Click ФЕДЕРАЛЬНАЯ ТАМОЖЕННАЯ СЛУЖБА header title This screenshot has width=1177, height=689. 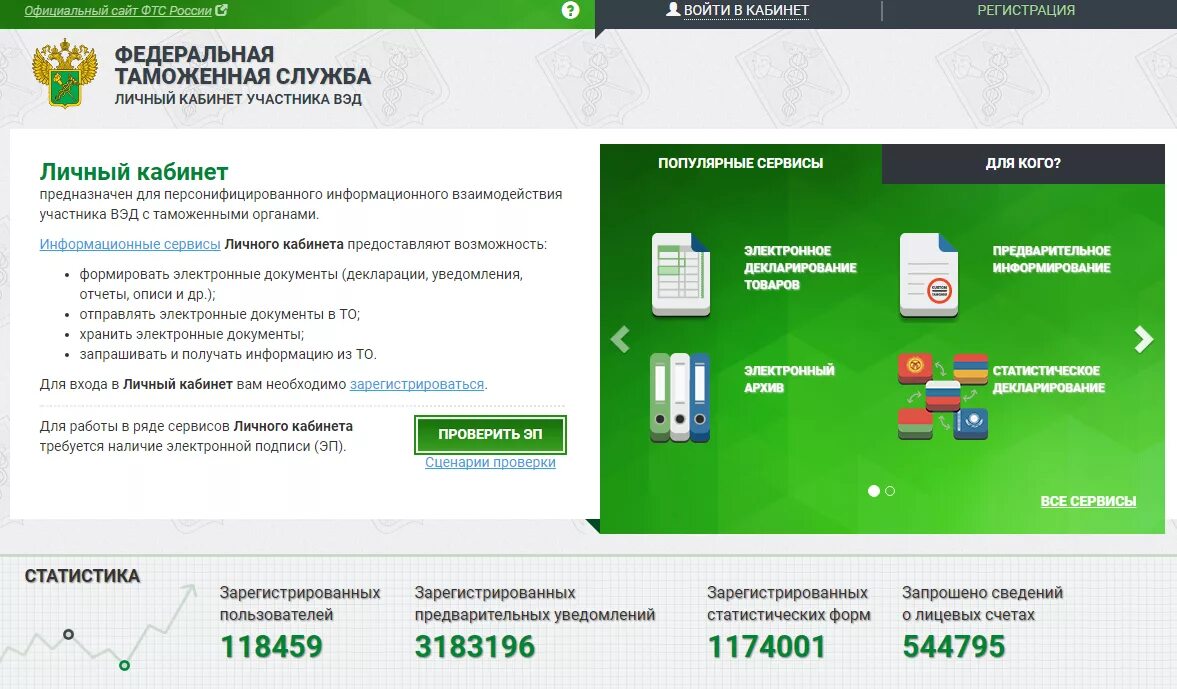pos(242,65)
